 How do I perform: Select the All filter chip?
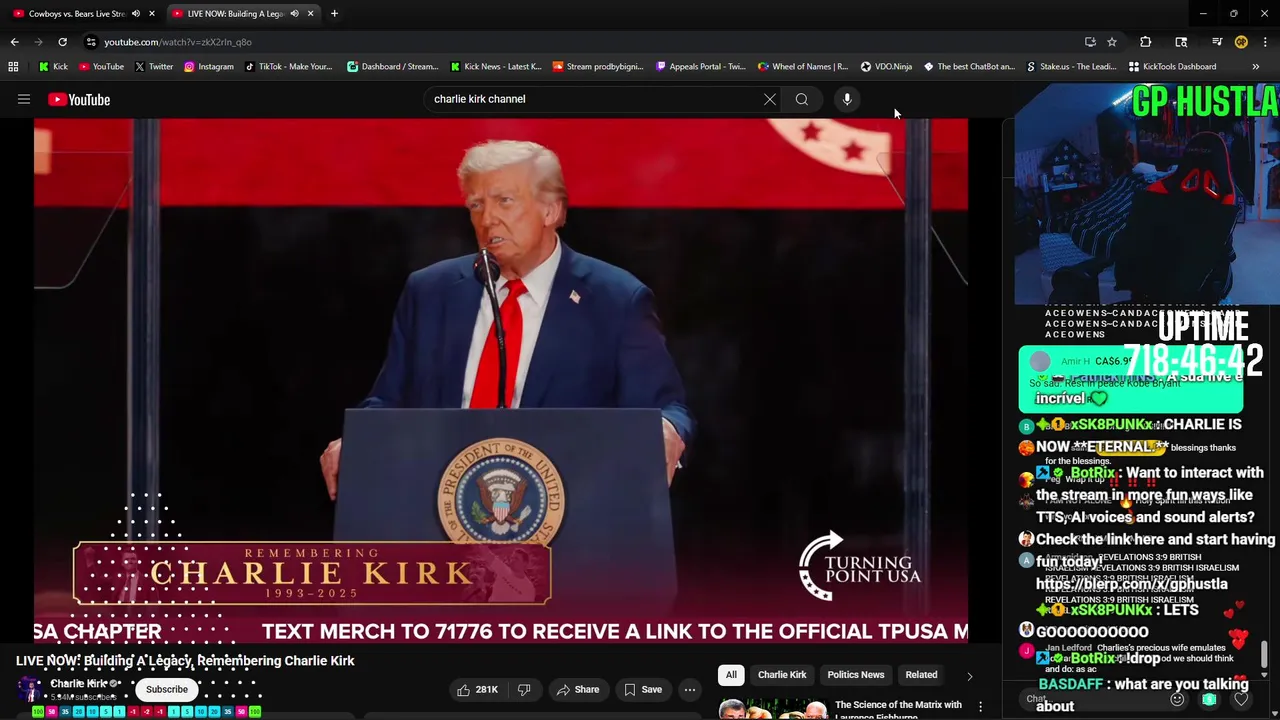(x=731, y=674)
